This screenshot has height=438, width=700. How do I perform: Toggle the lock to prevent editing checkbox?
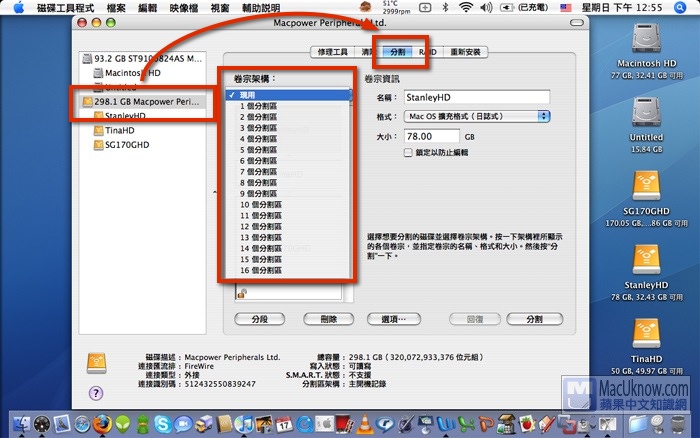pos(408,153)
